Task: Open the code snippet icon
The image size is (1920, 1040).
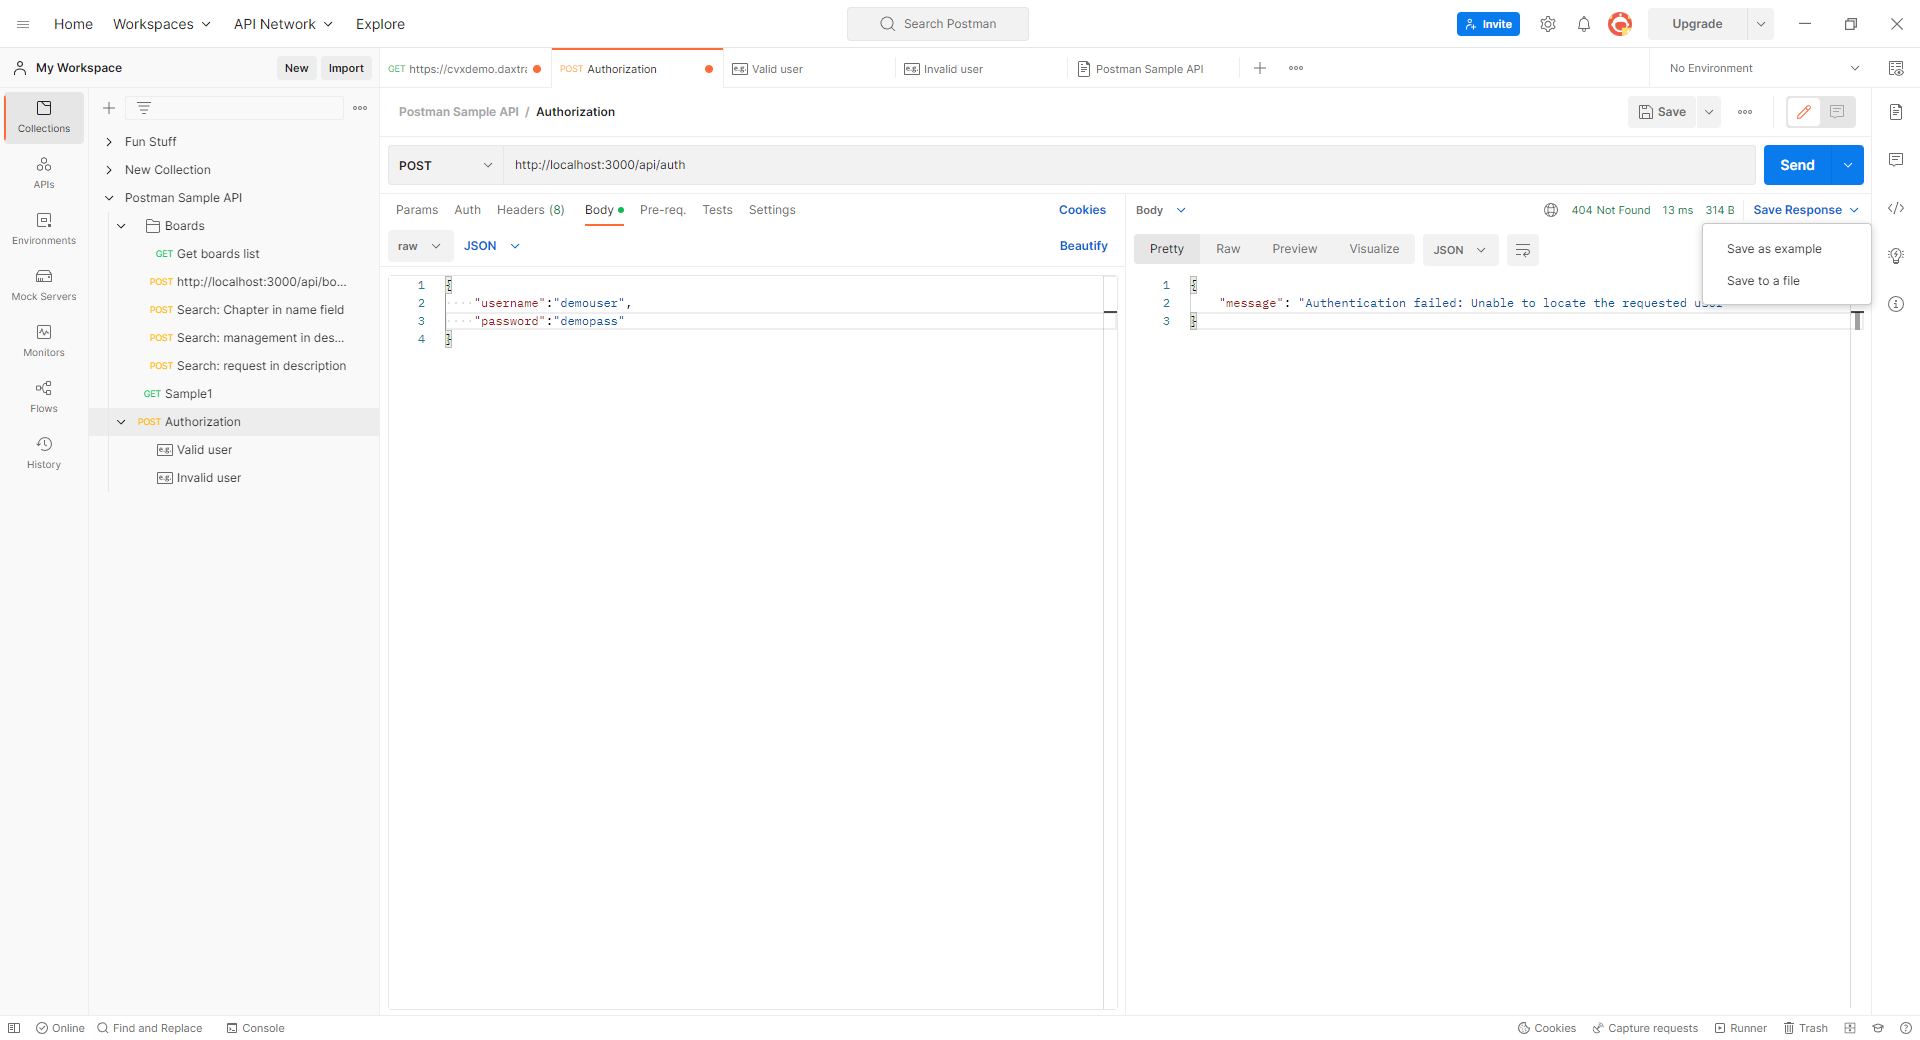Action: pos(1896,208)
